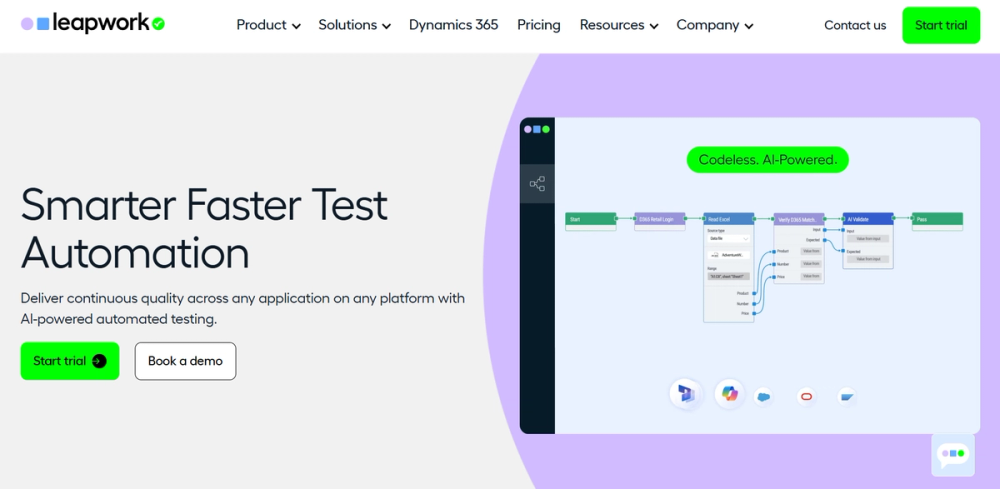Click the arrow icon in Start trial
Screen dimensions: 1000x489
click(x=99, y=361)
